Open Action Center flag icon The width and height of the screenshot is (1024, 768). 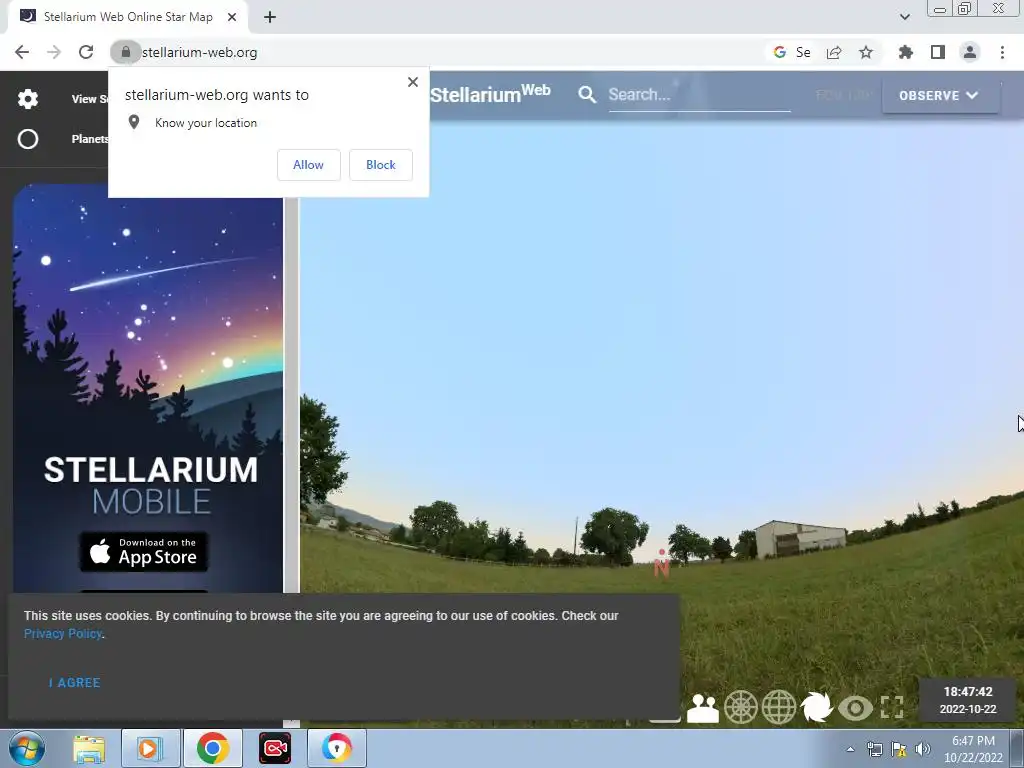[899, 749]
